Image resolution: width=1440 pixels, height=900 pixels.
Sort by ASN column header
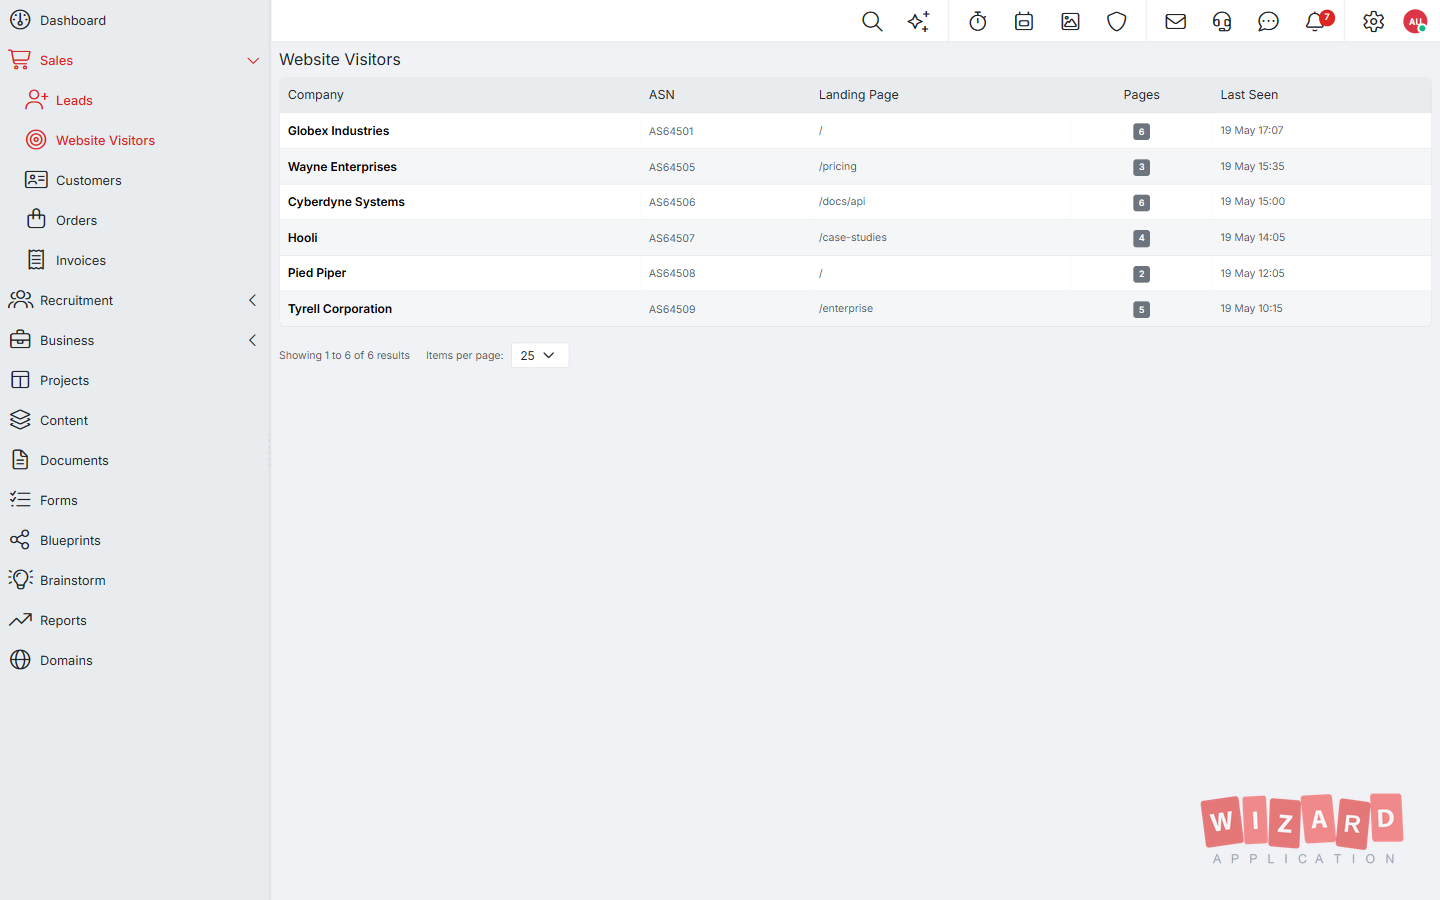662,95
